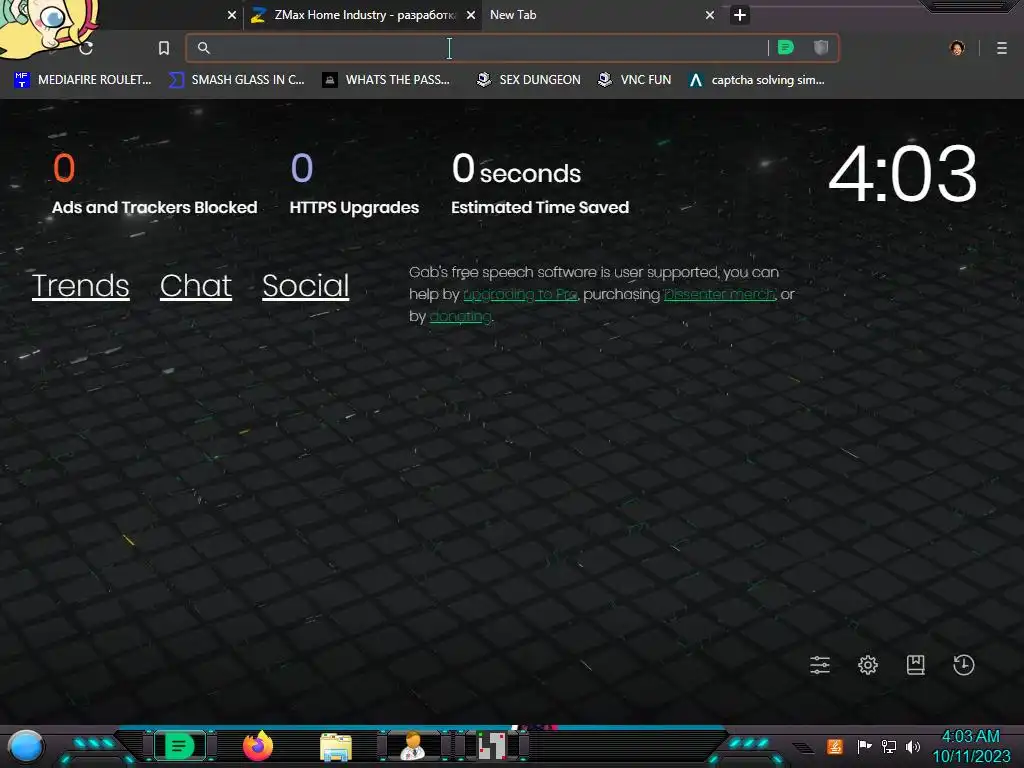Open the person-with-tie app in taskbar
The height and width of the screenshot is (768, 1024).
point(413,746)
